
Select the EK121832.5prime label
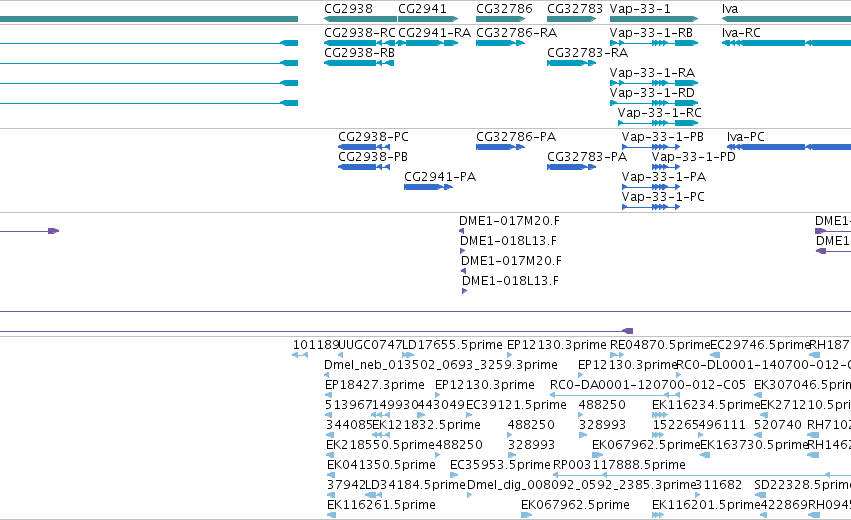tap(427, 425)
